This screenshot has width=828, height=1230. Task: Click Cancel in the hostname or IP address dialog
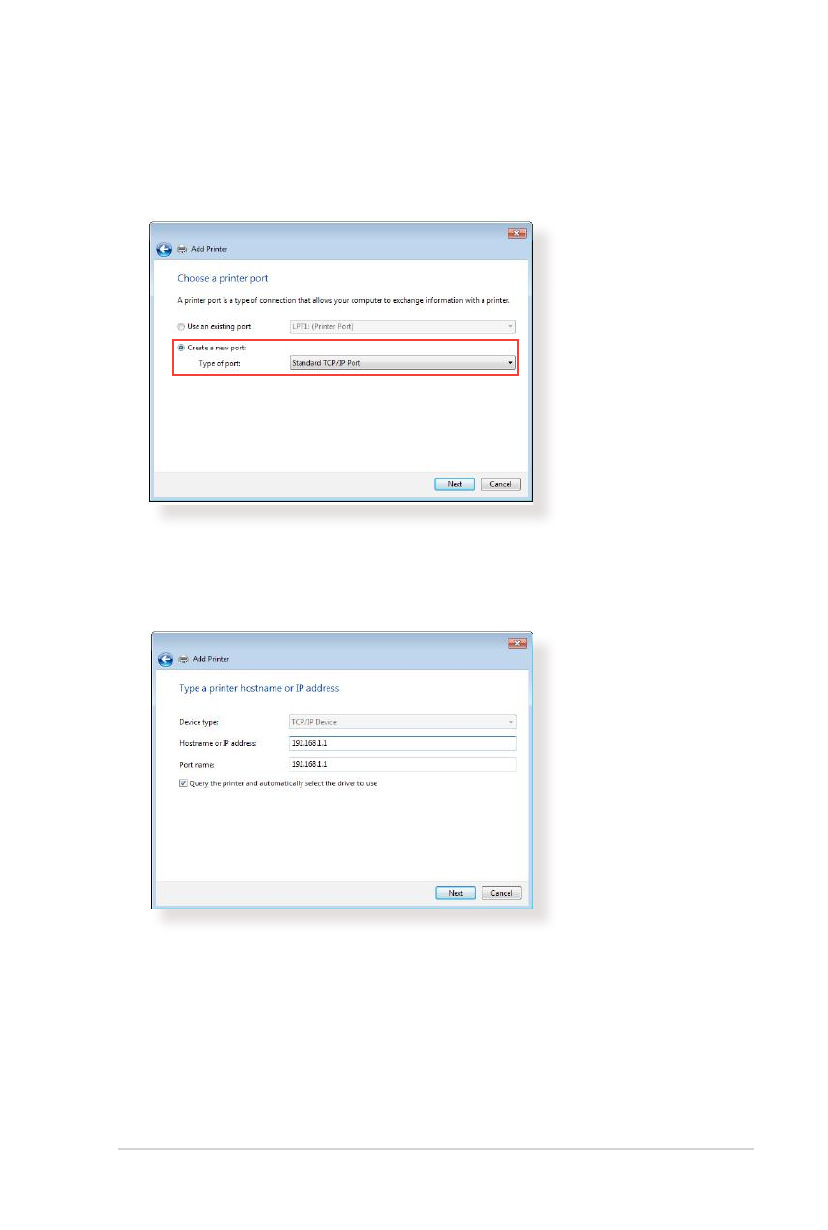(502, 893)
